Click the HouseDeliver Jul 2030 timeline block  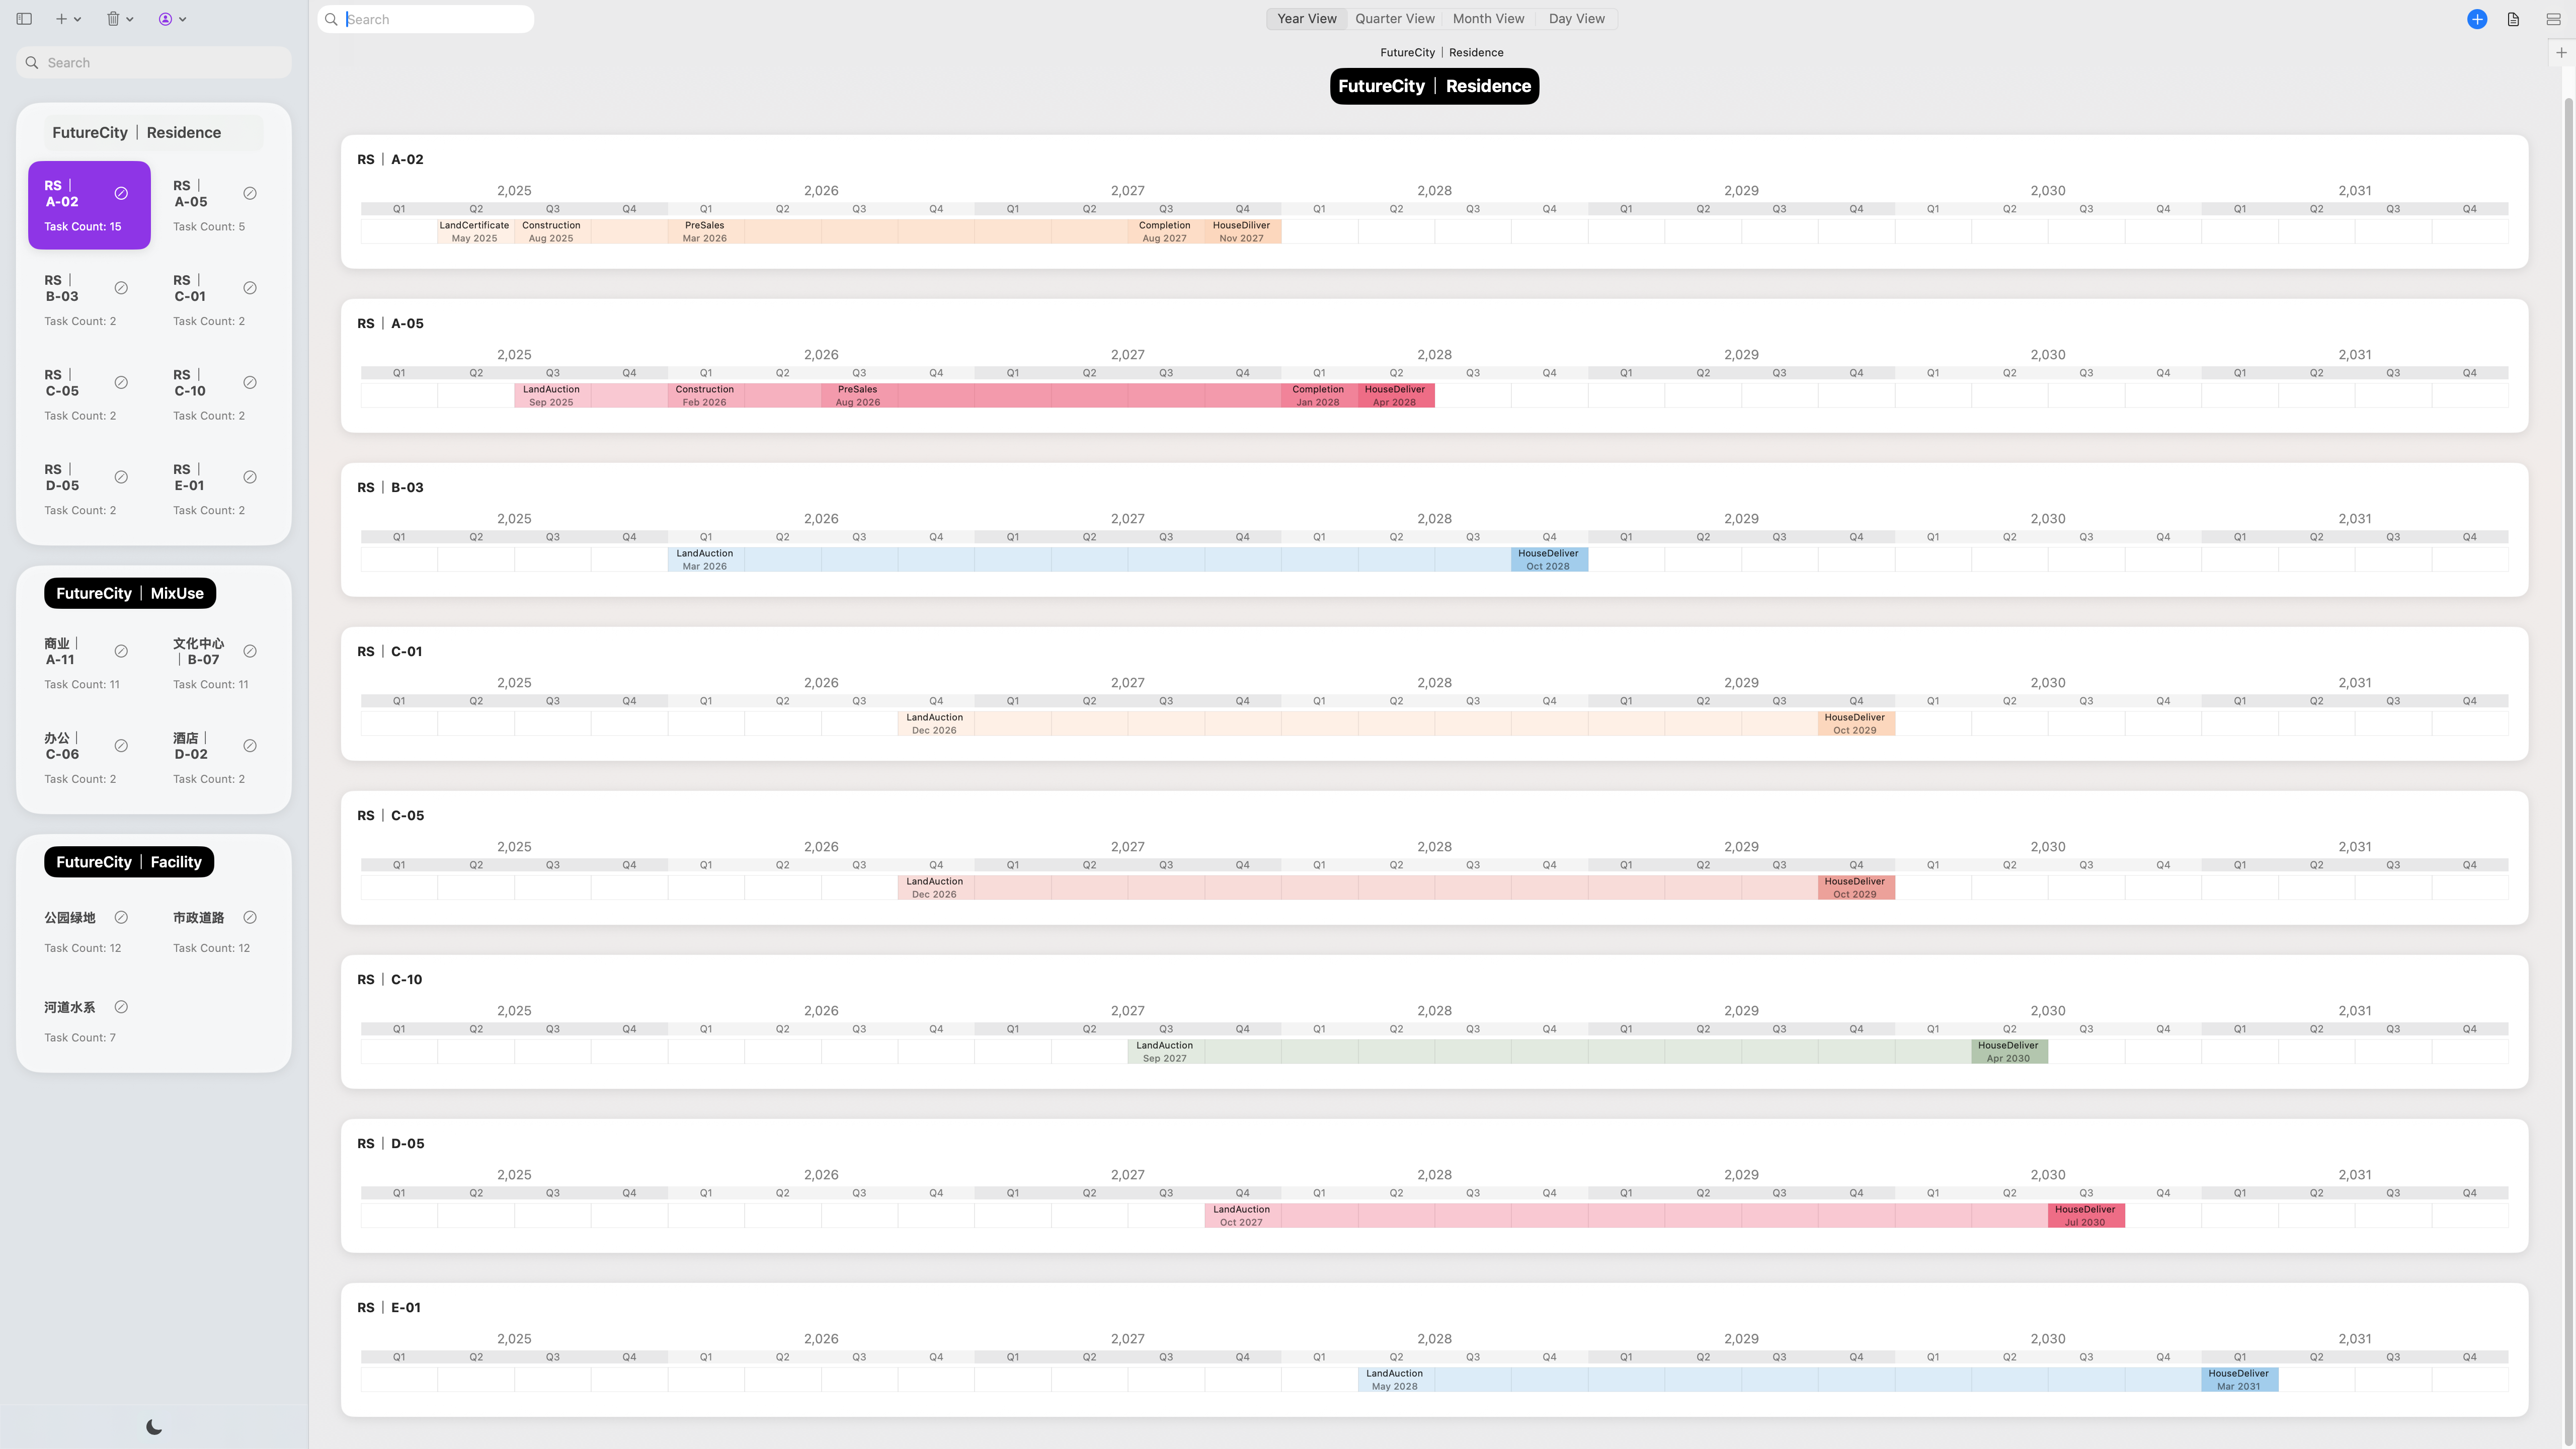click(2085, 1215)
